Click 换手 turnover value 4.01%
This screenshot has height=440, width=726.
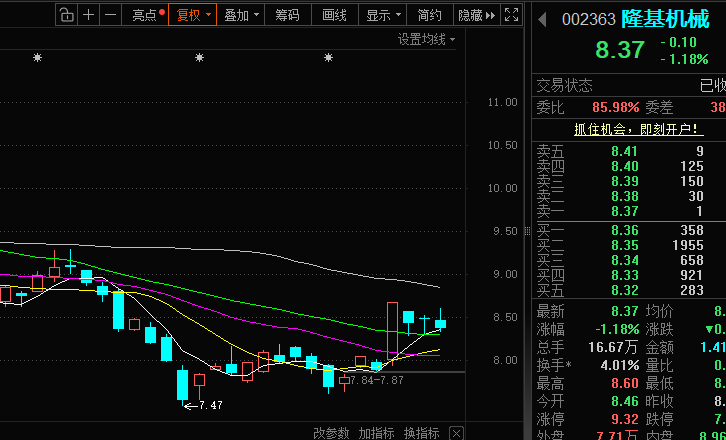[620, 365]
